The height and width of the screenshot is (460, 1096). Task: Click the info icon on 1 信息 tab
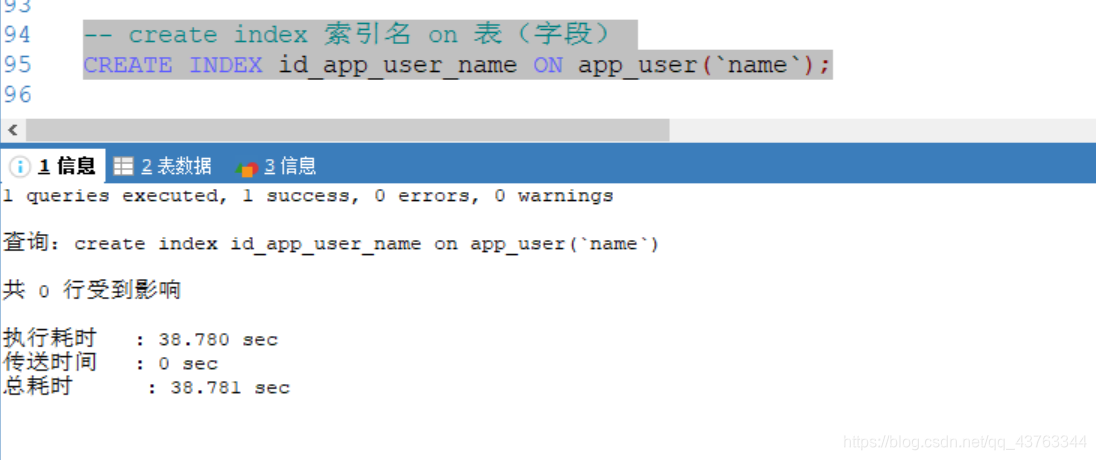(20, 166)
